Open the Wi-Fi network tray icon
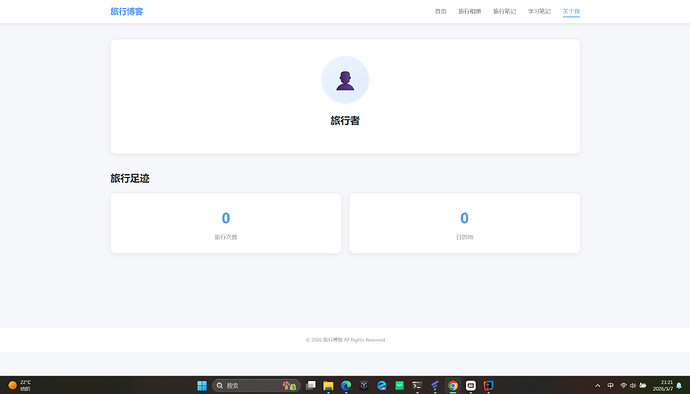 623,386
